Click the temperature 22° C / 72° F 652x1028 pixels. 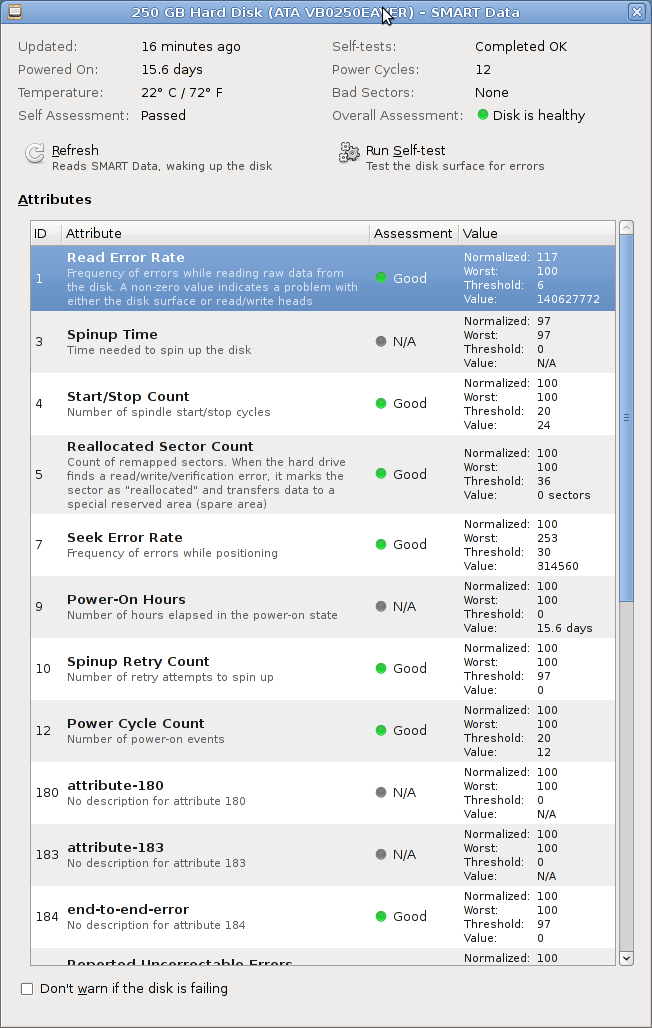tap(182, 92)
